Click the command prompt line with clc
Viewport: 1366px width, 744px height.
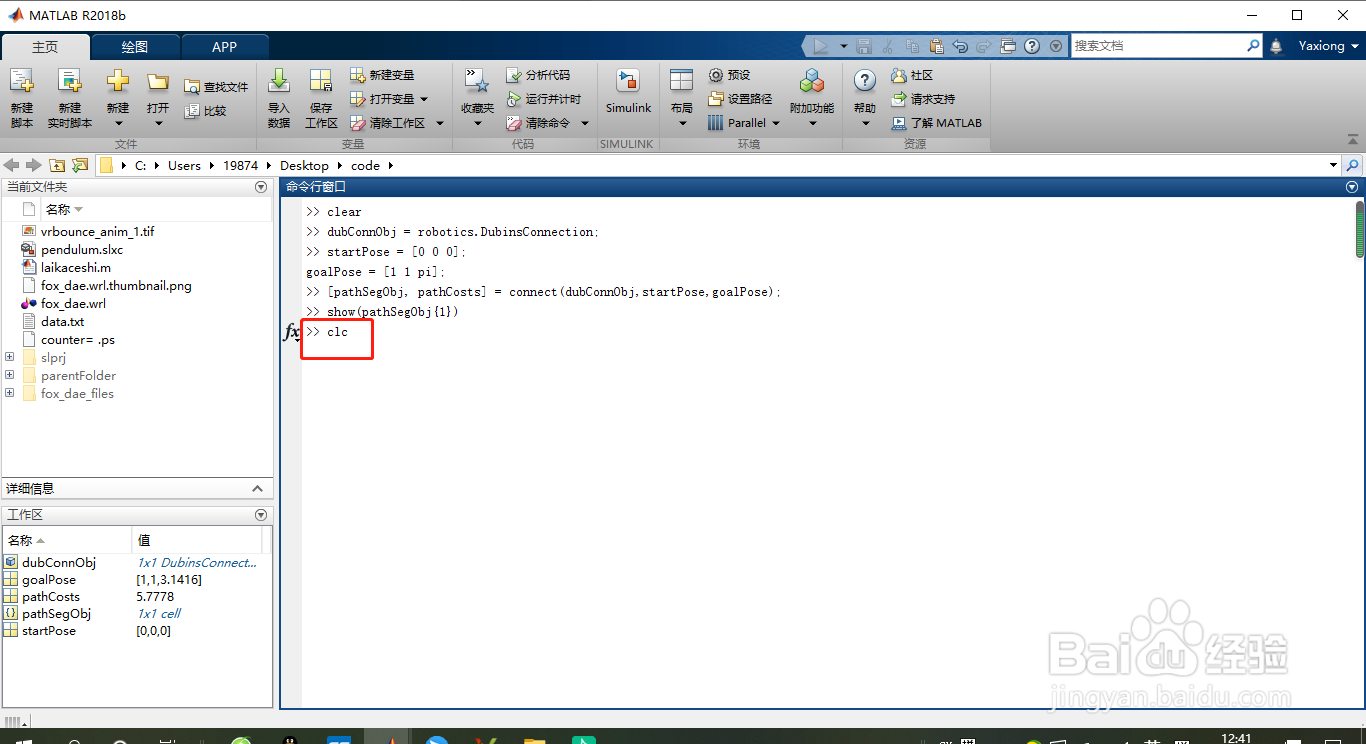point(327,332)
